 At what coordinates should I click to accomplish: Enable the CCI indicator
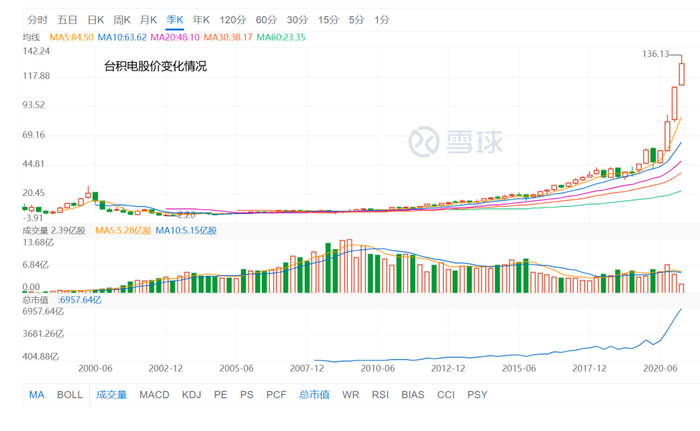point(446,395)
